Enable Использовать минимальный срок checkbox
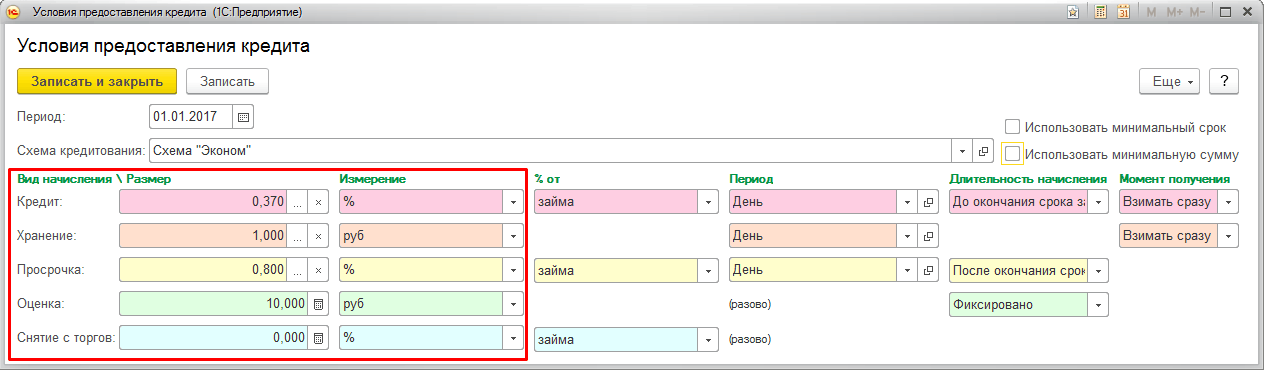Viewport: 1264px width, 370px height. 1012,127
